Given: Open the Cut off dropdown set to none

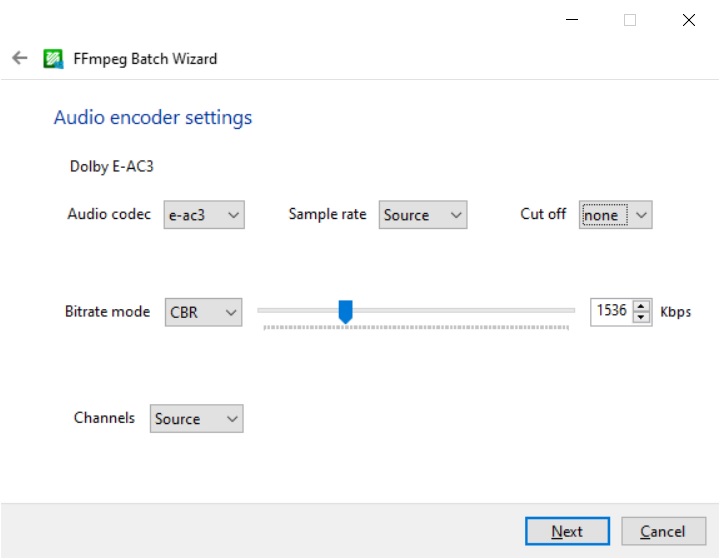Looking at the screenshot, I should 615,215.
